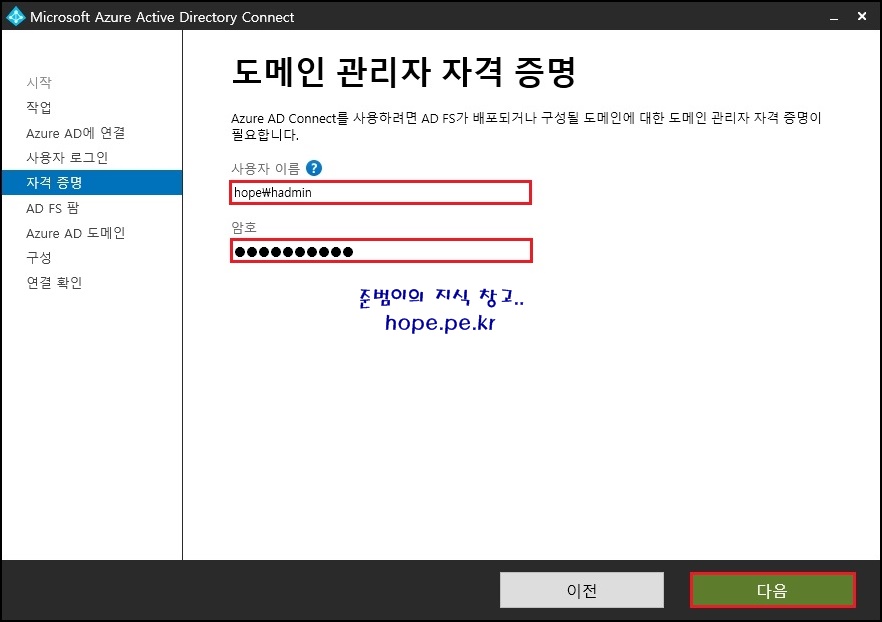Select the 자격 증명 step
The width and height of the screenshot is (882, 622).
(x=92, y=182)
